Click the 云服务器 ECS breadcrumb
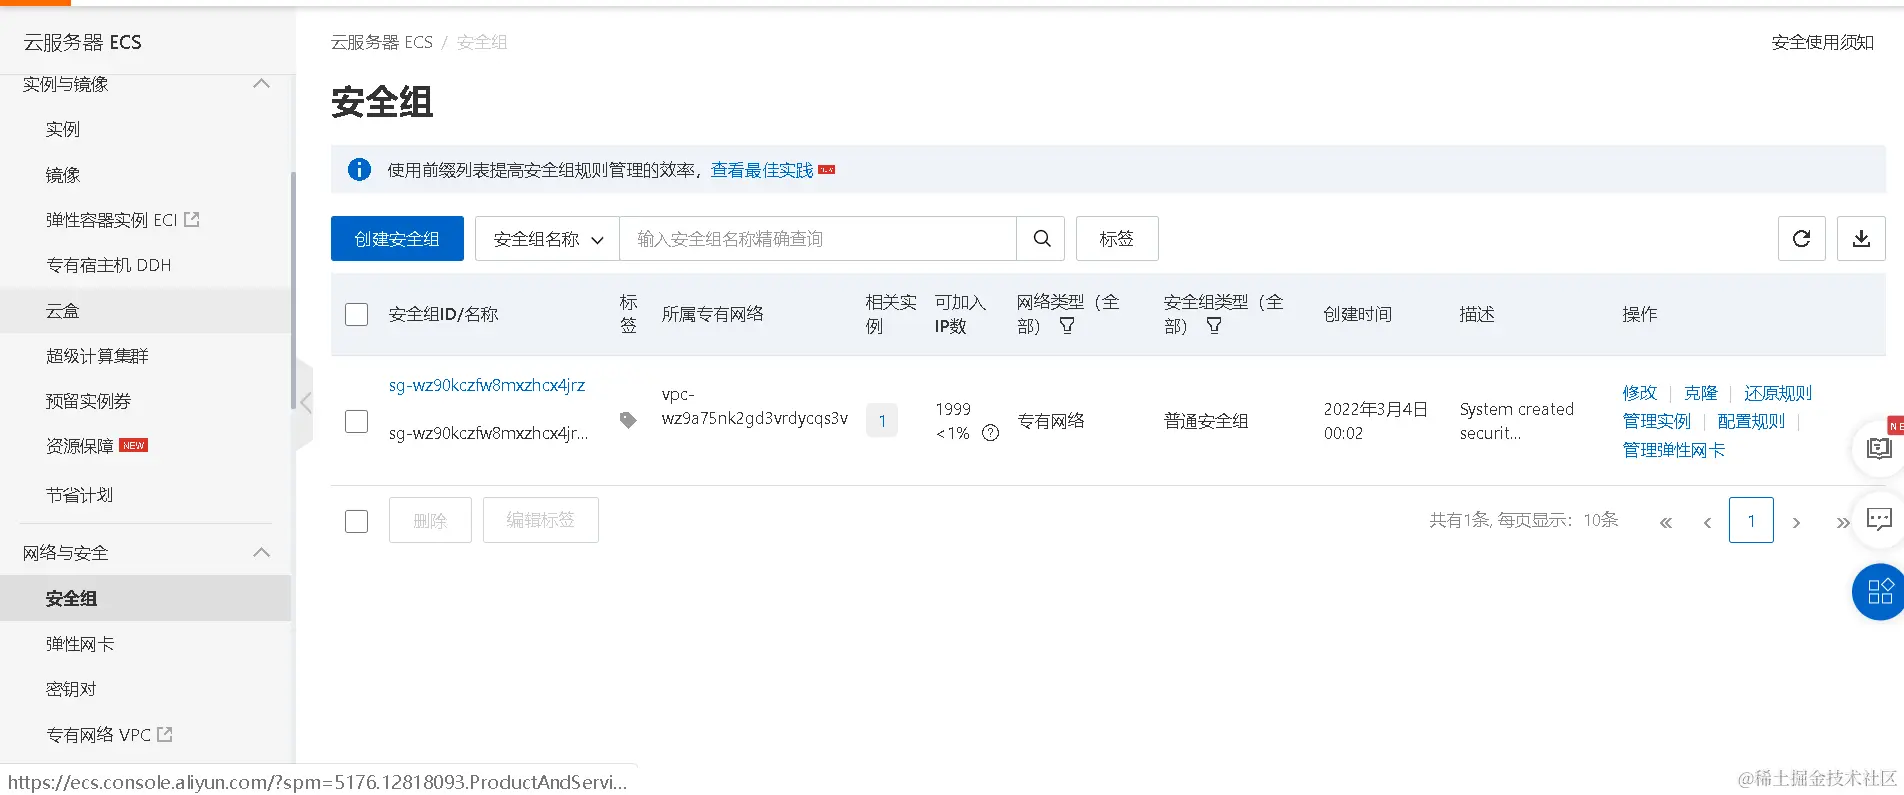1904x795 pixels. tap(382, 42)
